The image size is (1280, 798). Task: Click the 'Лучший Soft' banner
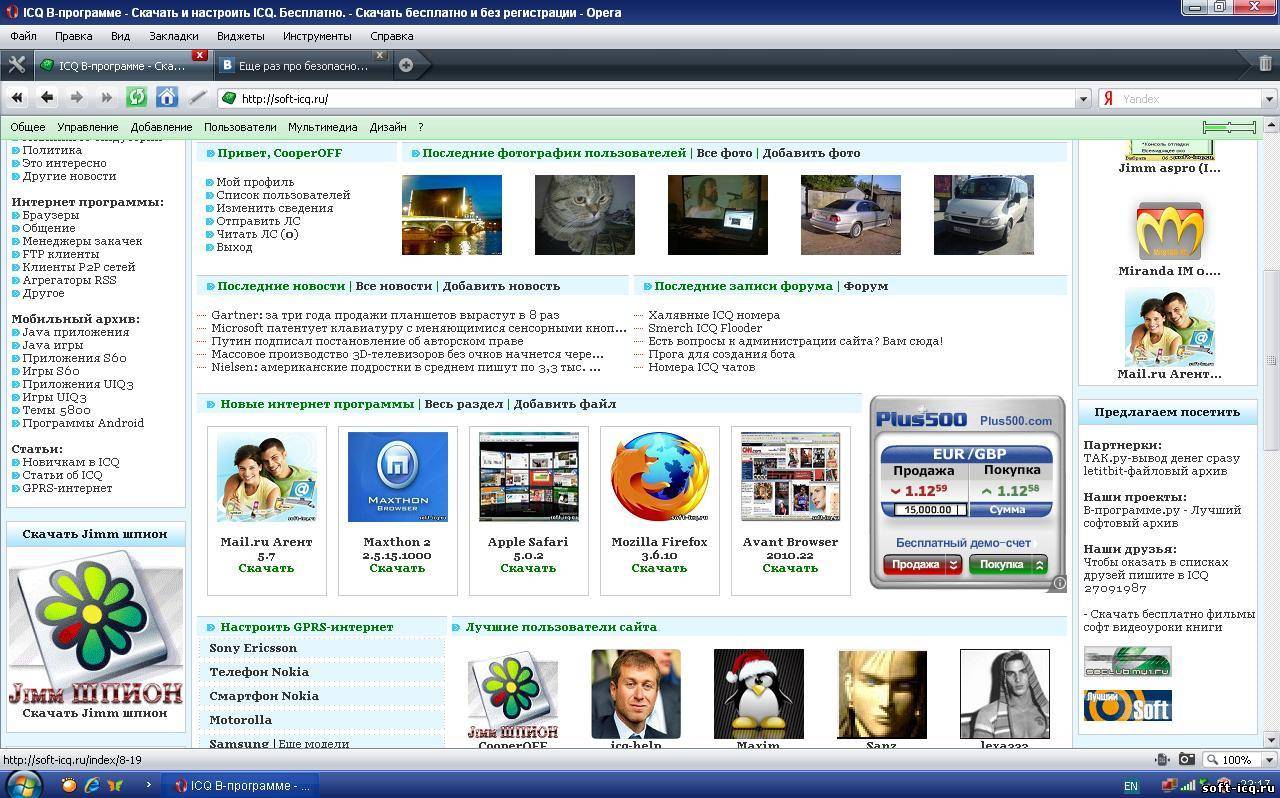[1128, 705]
